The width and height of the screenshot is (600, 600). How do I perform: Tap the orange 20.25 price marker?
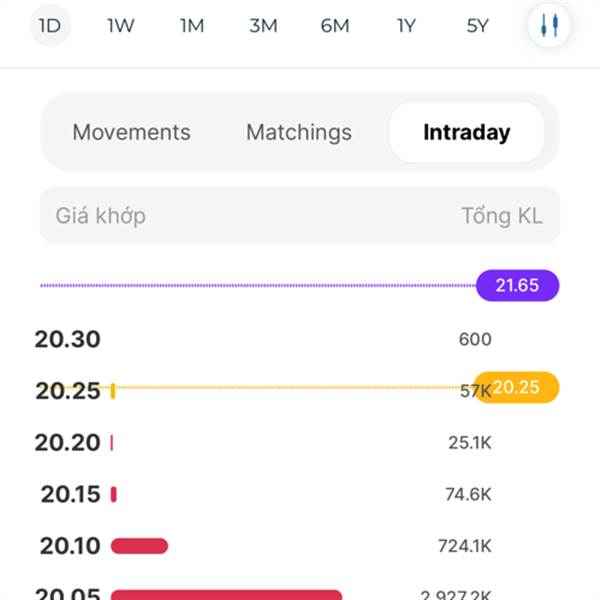[517, 387]
